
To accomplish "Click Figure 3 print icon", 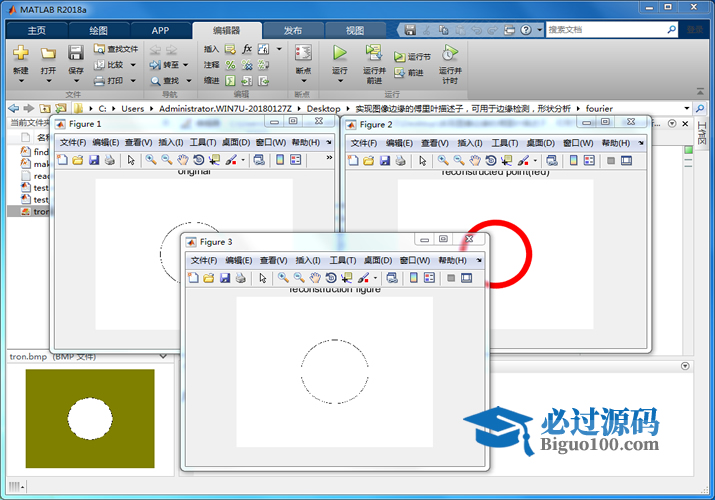I will (x=241, y=278).
